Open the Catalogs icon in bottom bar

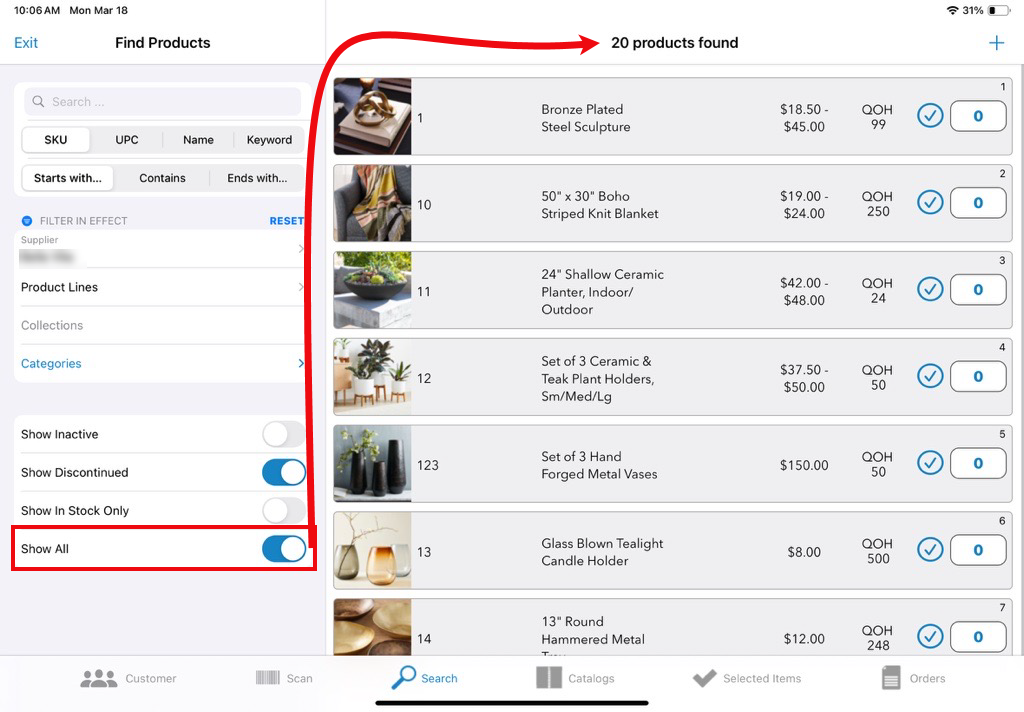[x=549, y=678]
